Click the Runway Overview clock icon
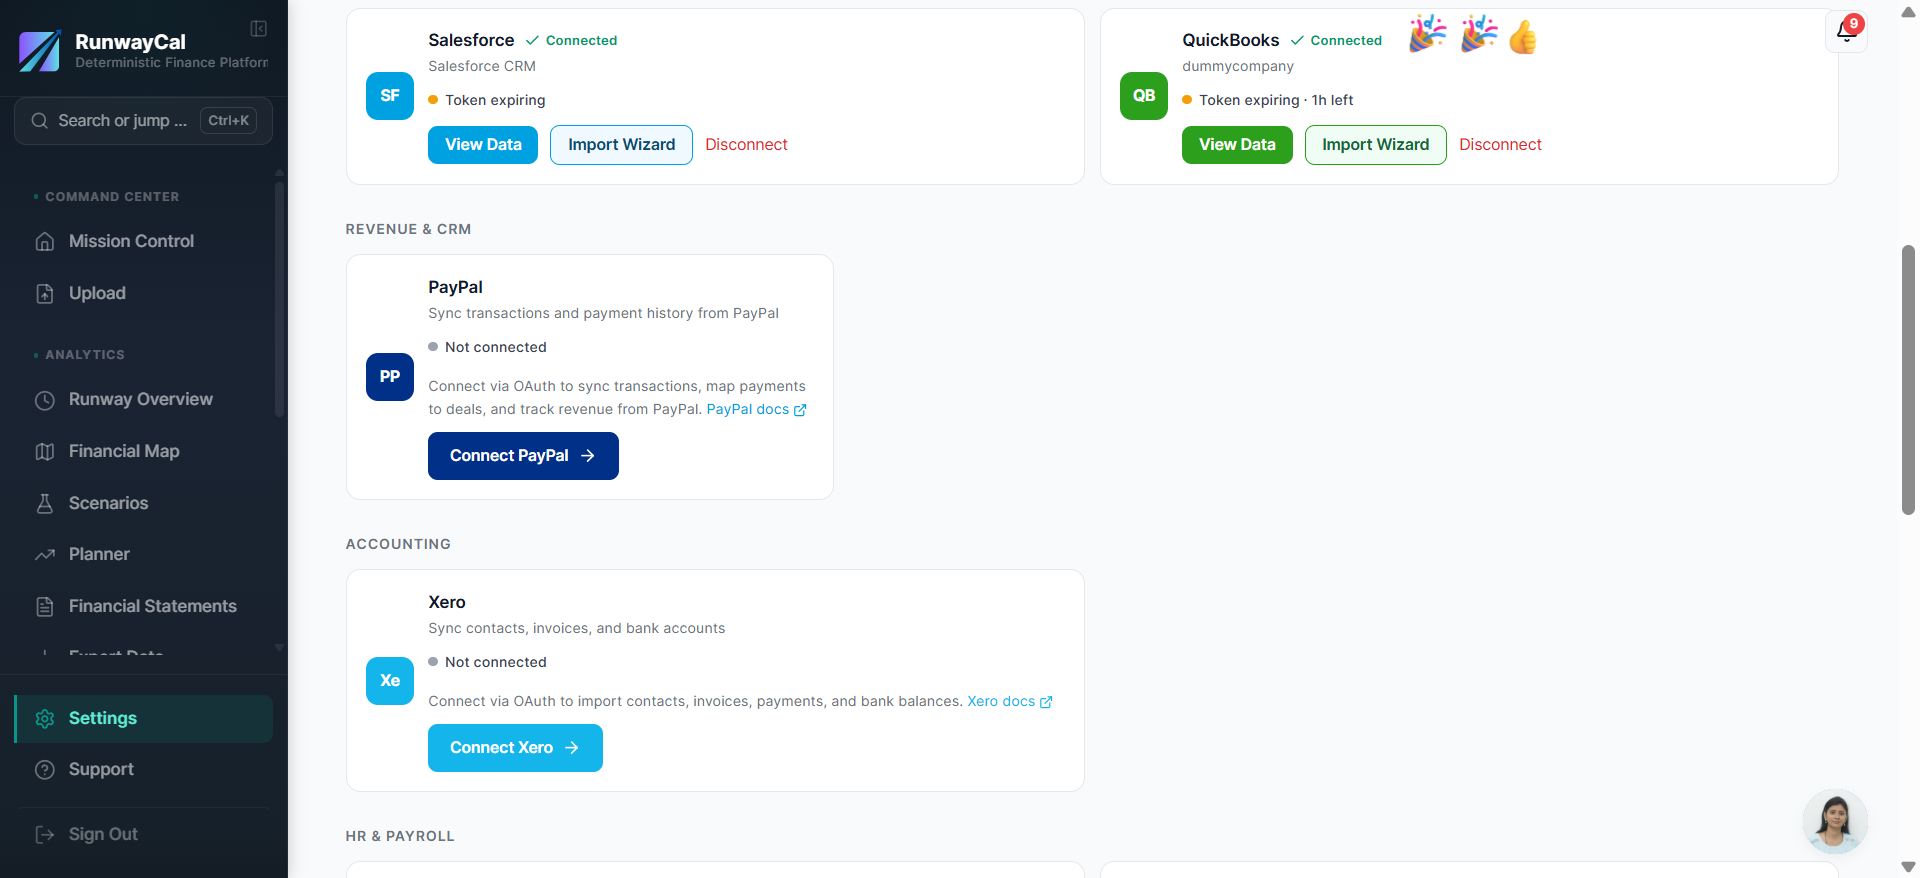This screenshot has width=1920, height=878. (45, 400)
